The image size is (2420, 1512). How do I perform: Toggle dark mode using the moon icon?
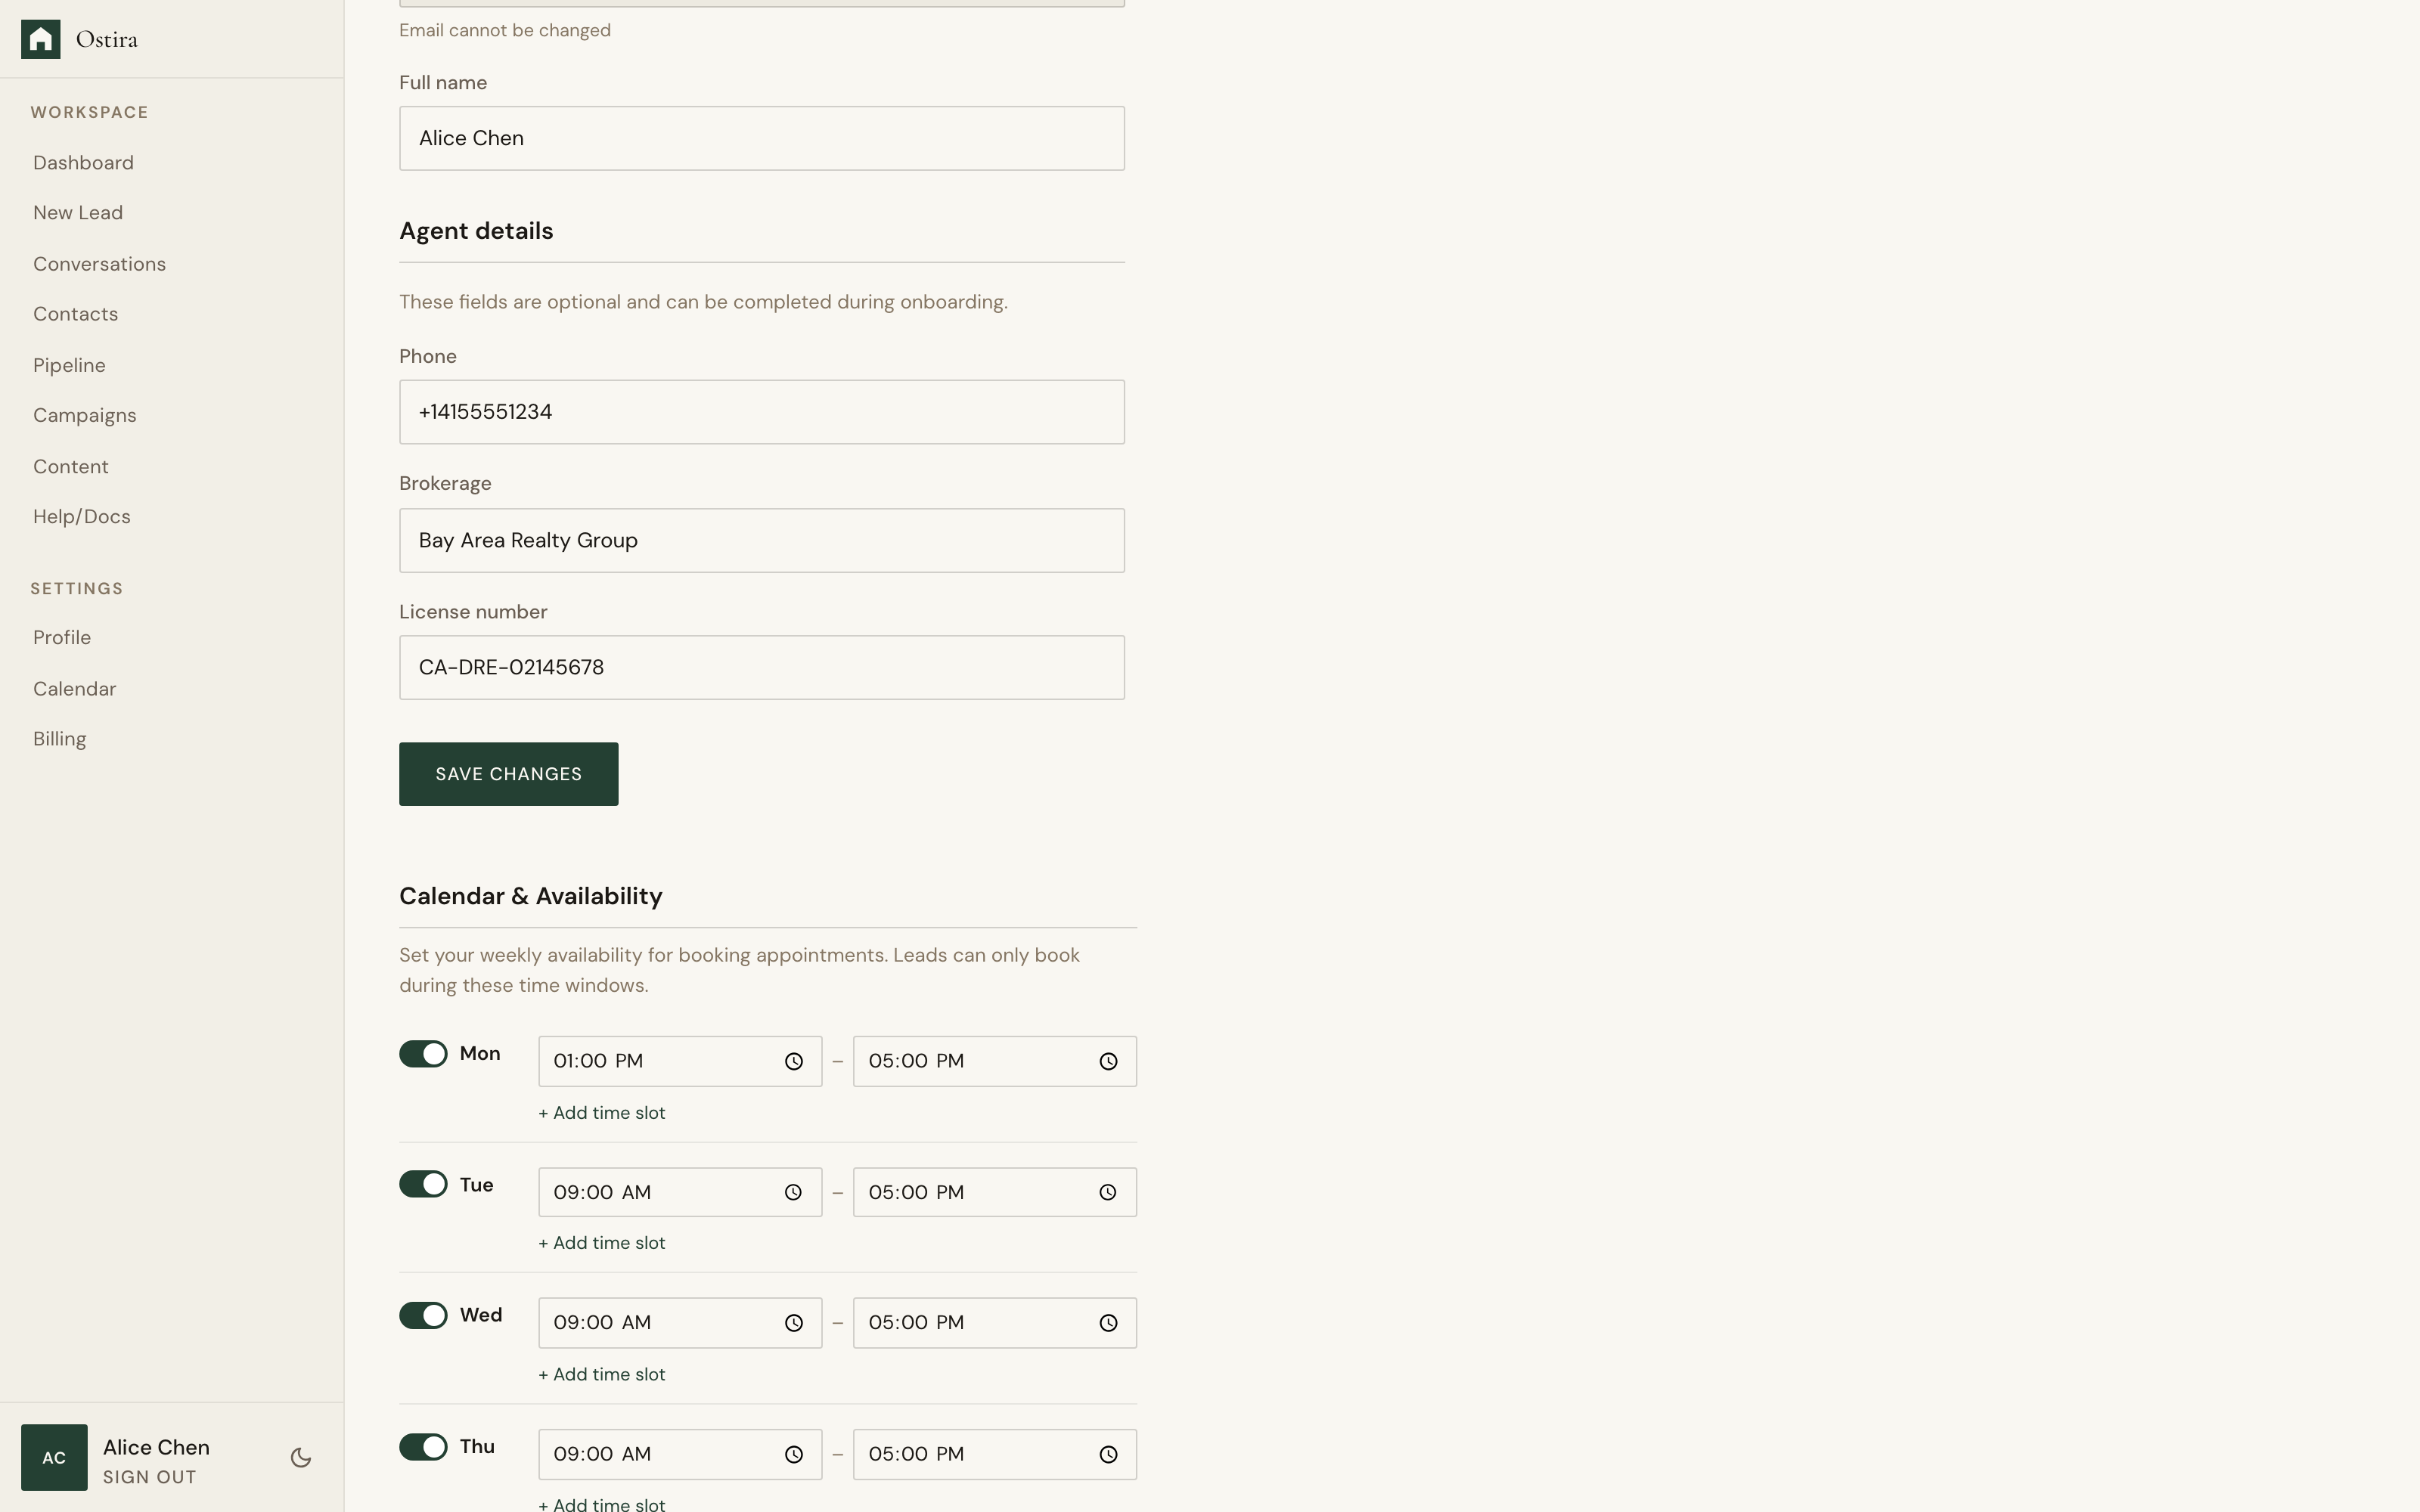[299, 1458]
